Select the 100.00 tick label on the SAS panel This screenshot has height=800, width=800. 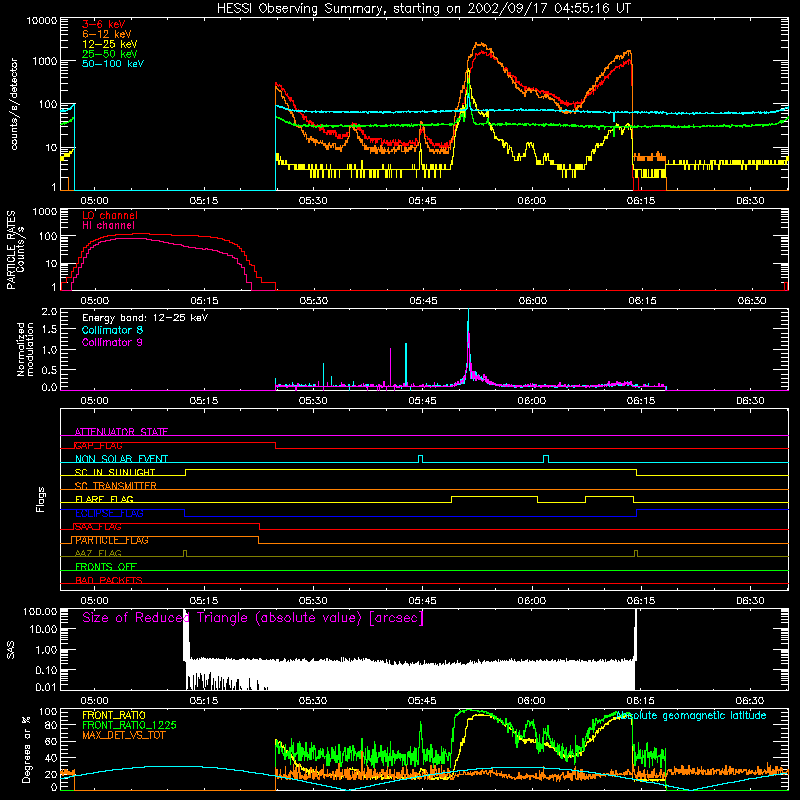40,611
